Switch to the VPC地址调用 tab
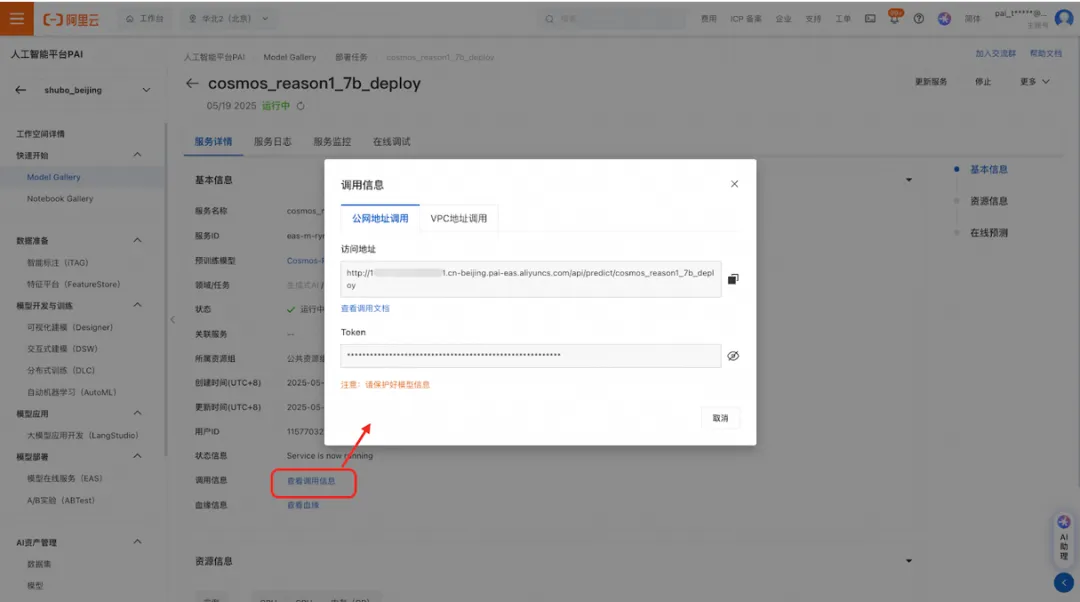 tap(458, 217)
